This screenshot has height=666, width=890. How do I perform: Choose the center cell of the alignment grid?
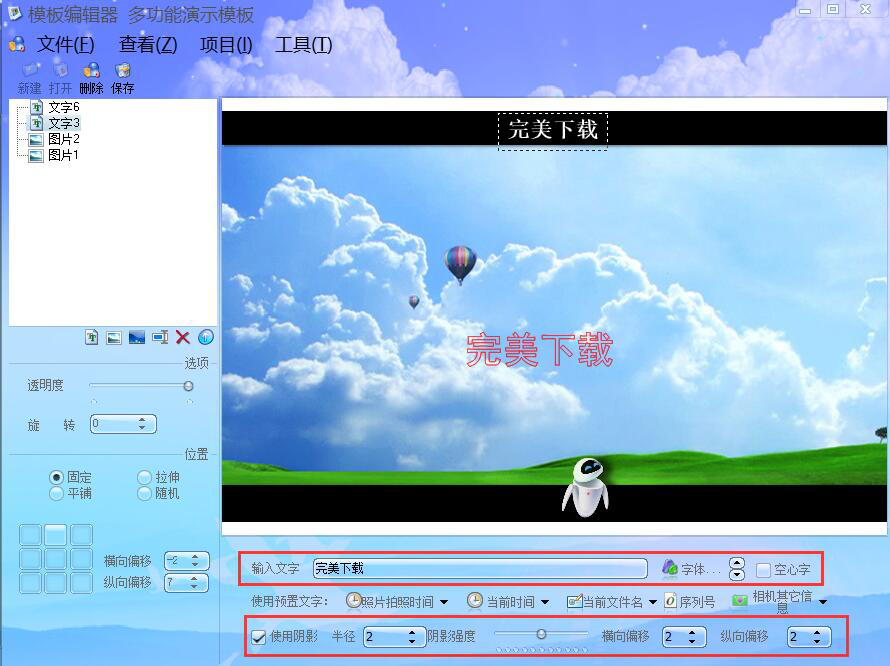click(56, 559)
